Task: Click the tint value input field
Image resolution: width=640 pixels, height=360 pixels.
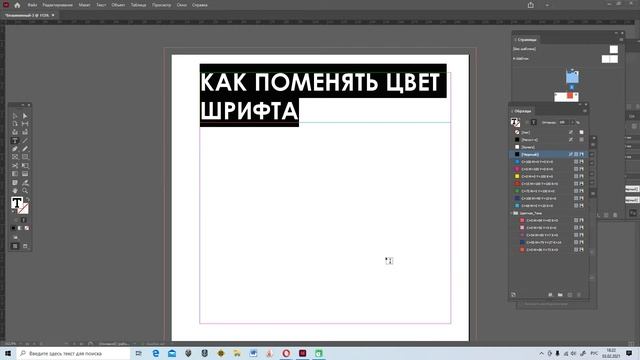Action: coord(564,122)
